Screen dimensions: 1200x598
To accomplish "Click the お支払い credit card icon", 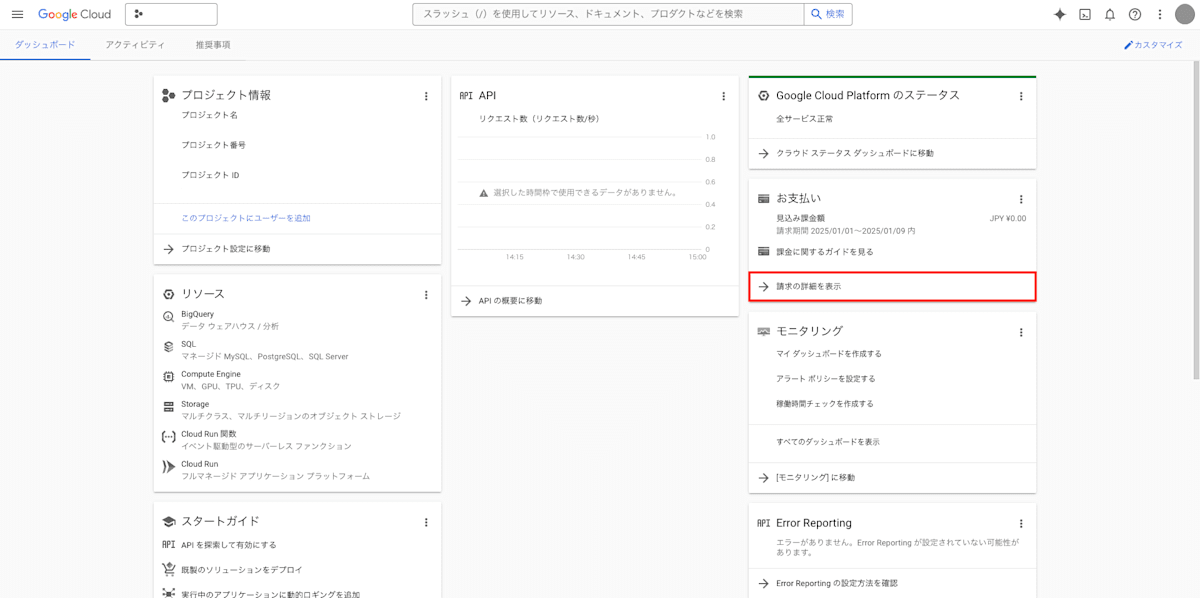I will [763, 199].
